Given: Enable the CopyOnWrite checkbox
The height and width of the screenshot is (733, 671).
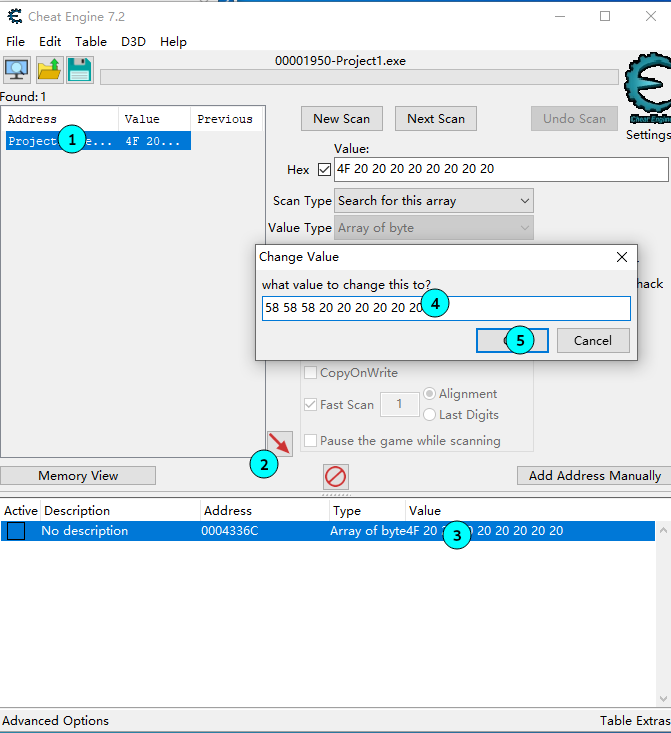Looking at the screenshot, I should 310,373.
